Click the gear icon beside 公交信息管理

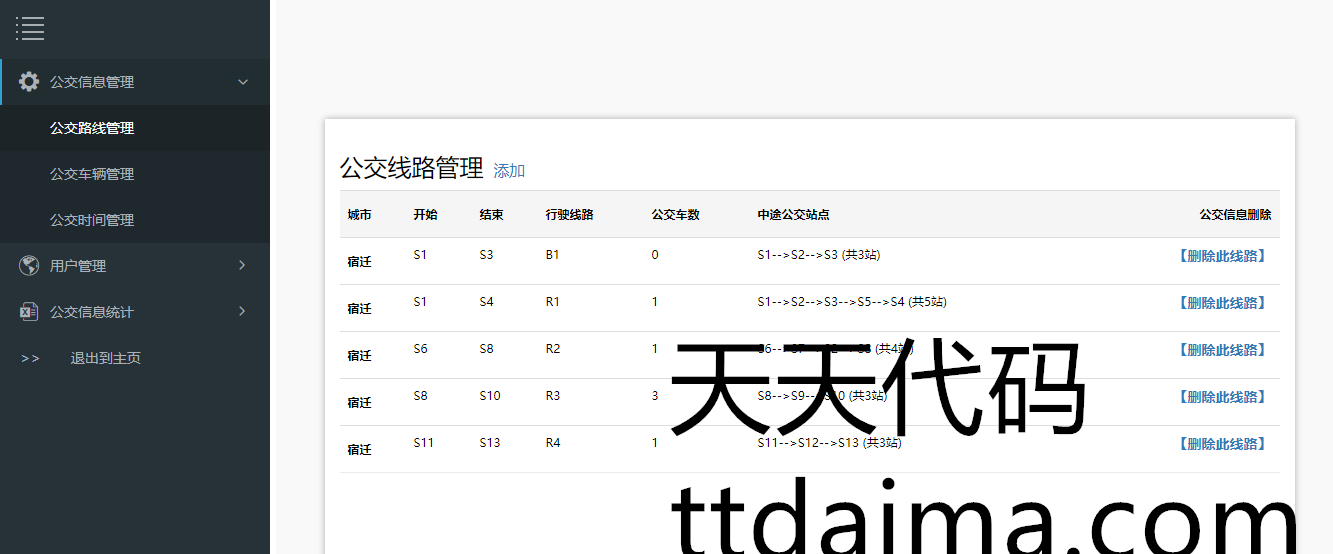[29, 82]
